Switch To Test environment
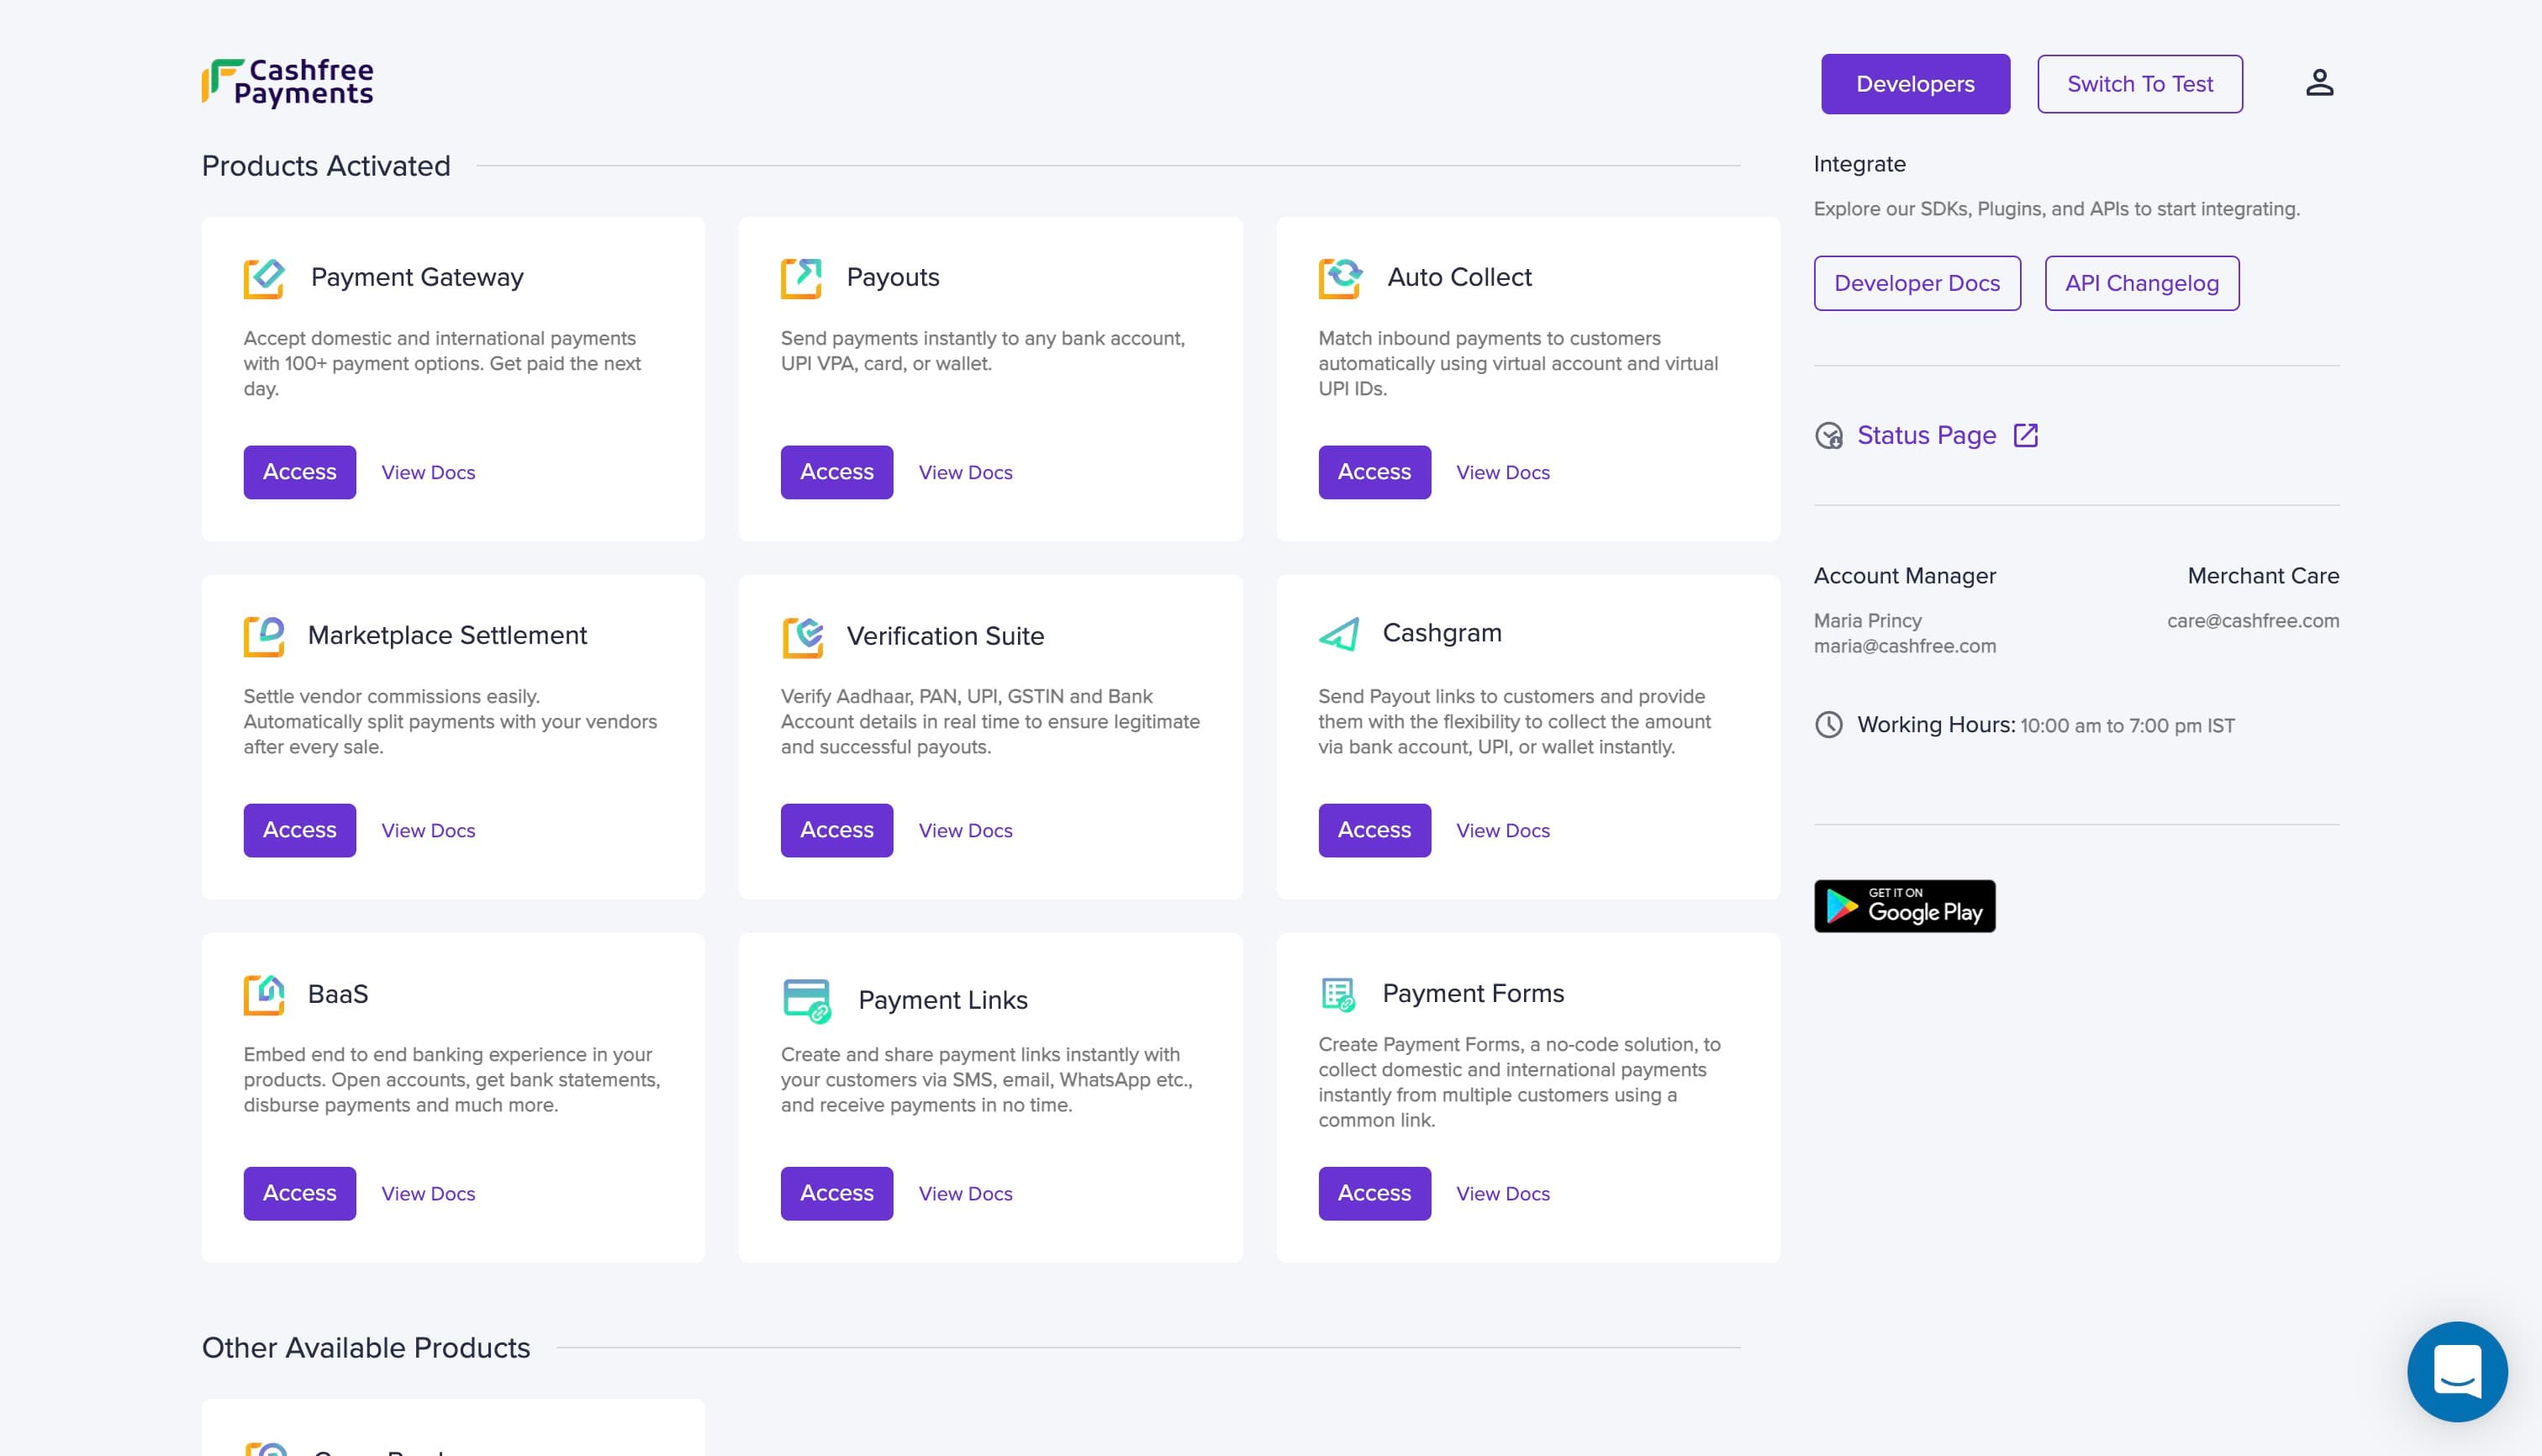Image resolution: width=2542 pixels, height=1456 pixels. (2139, 84)
